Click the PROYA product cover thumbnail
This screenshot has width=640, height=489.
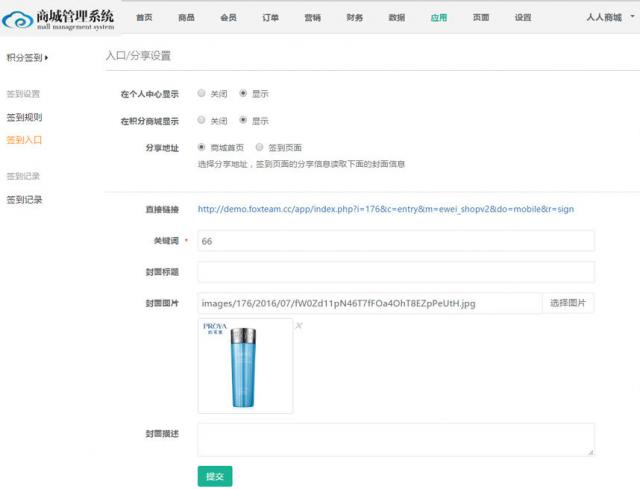[245, 366]
